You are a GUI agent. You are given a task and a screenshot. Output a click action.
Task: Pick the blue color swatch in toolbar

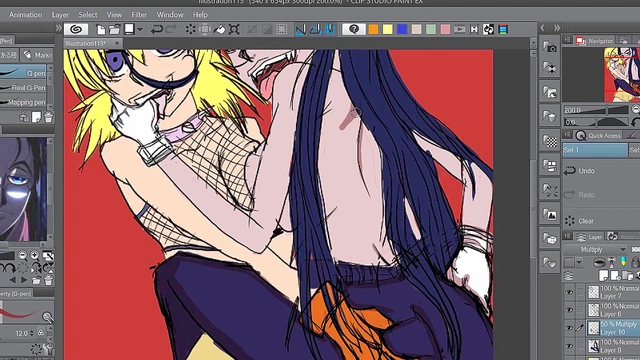click(x=402, y=29)
